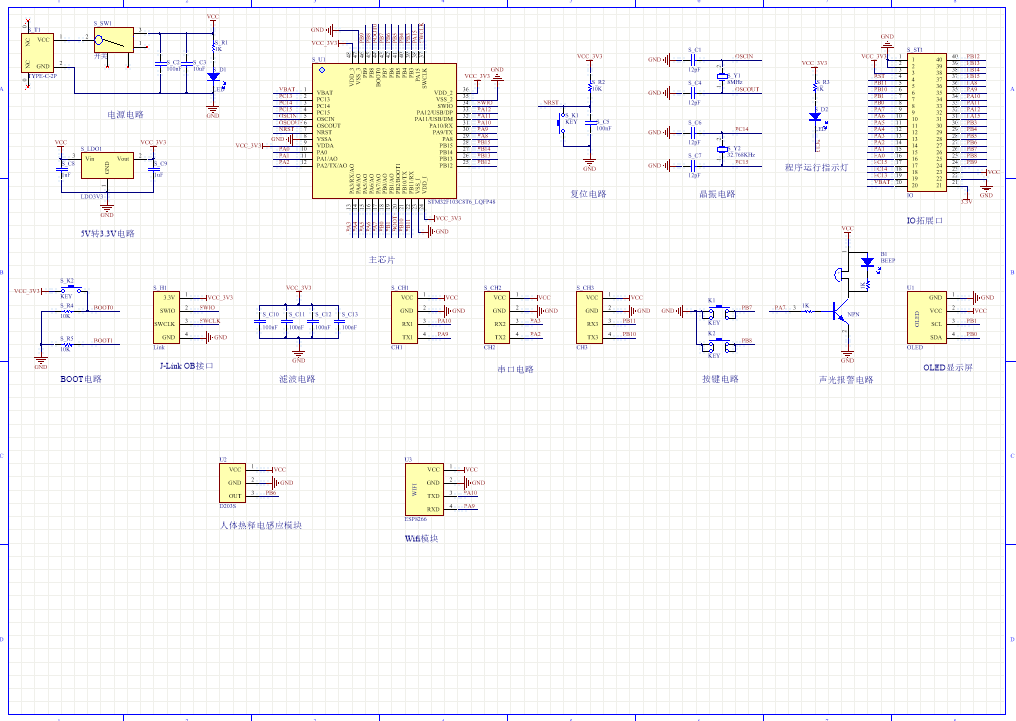Select the S_C7 12pF crystal capacitor
The width and height of the screenshot is (1016, 721).
tap(693, 166)
